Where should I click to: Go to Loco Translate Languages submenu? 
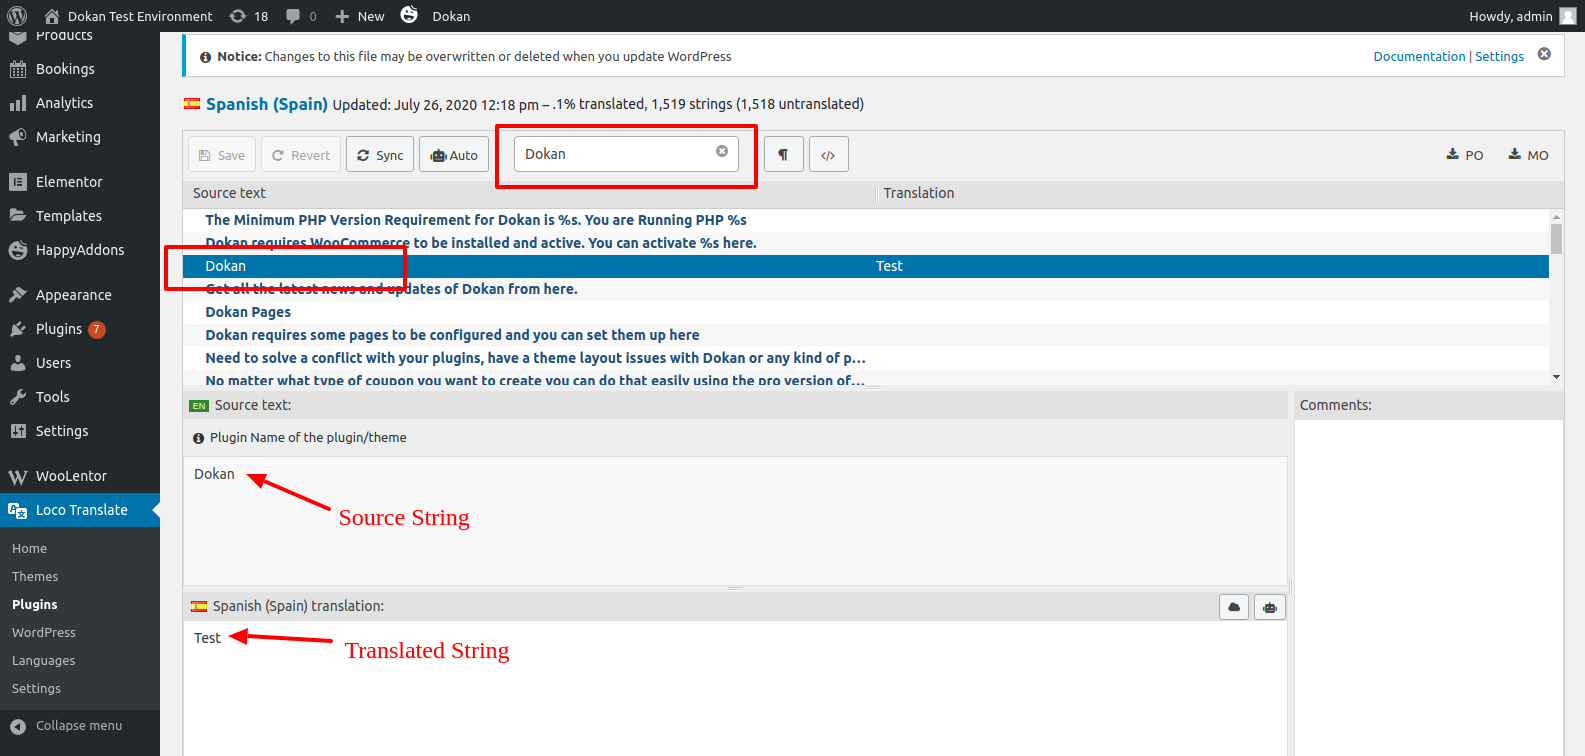click(44, 661)
